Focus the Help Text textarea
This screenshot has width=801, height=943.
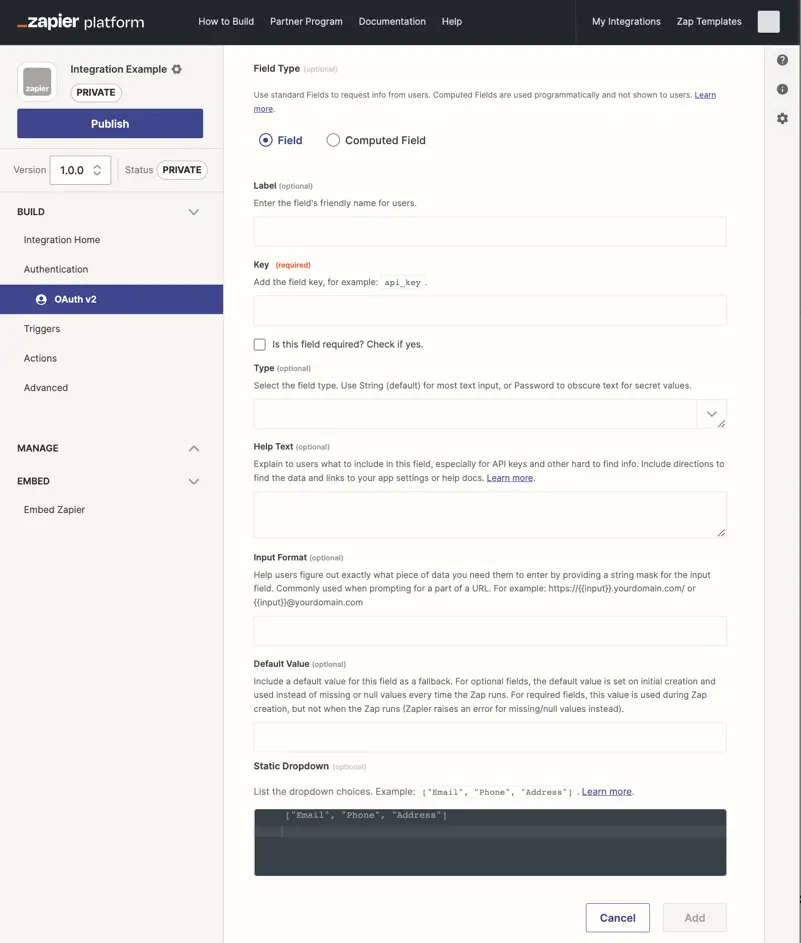tap(490, 515)
